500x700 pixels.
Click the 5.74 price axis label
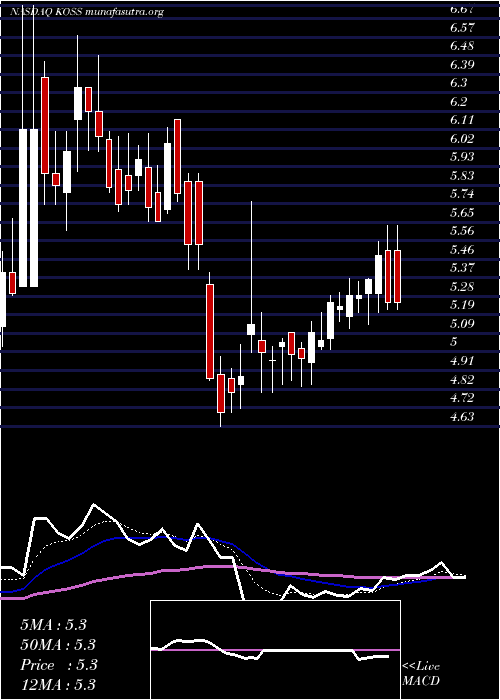click(462, 194)
